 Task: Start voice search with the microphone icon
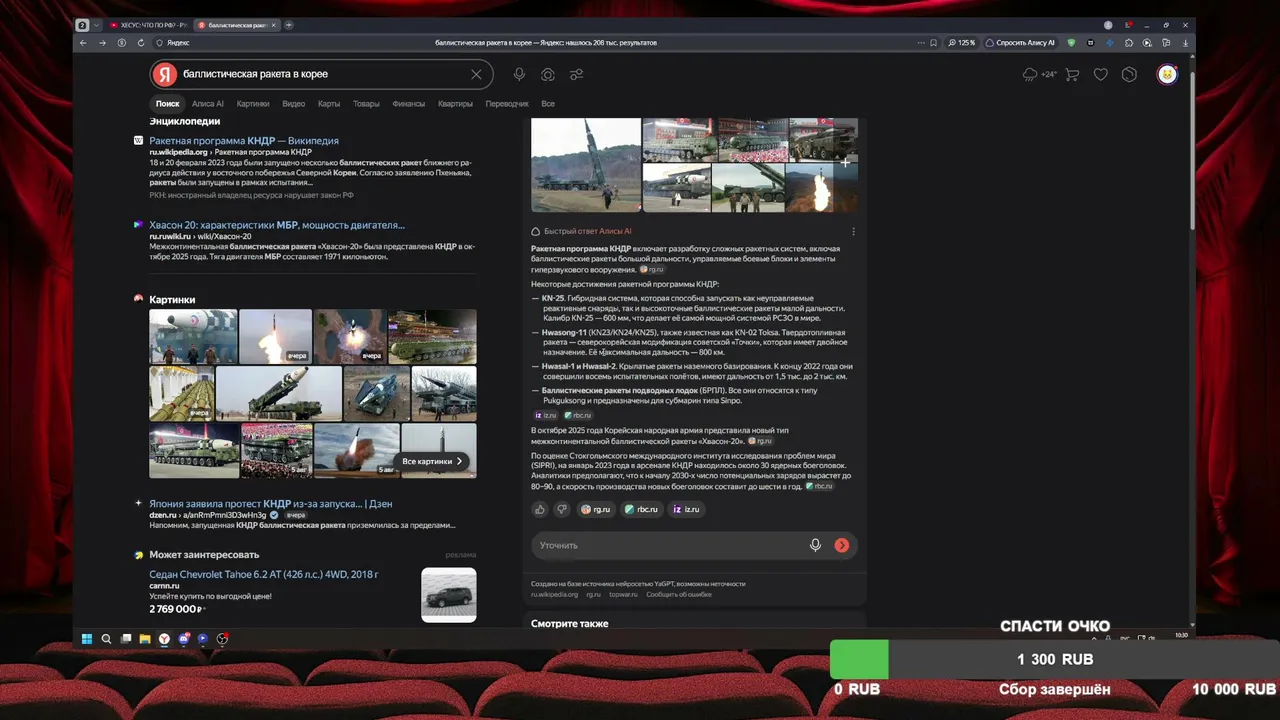tap(519, 74)
